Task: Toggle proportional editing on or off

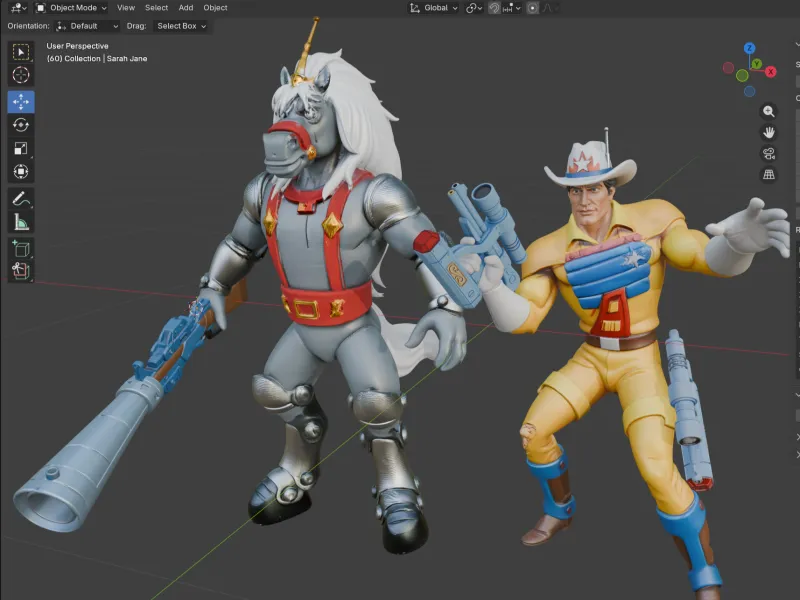Action: pos(532,8)
